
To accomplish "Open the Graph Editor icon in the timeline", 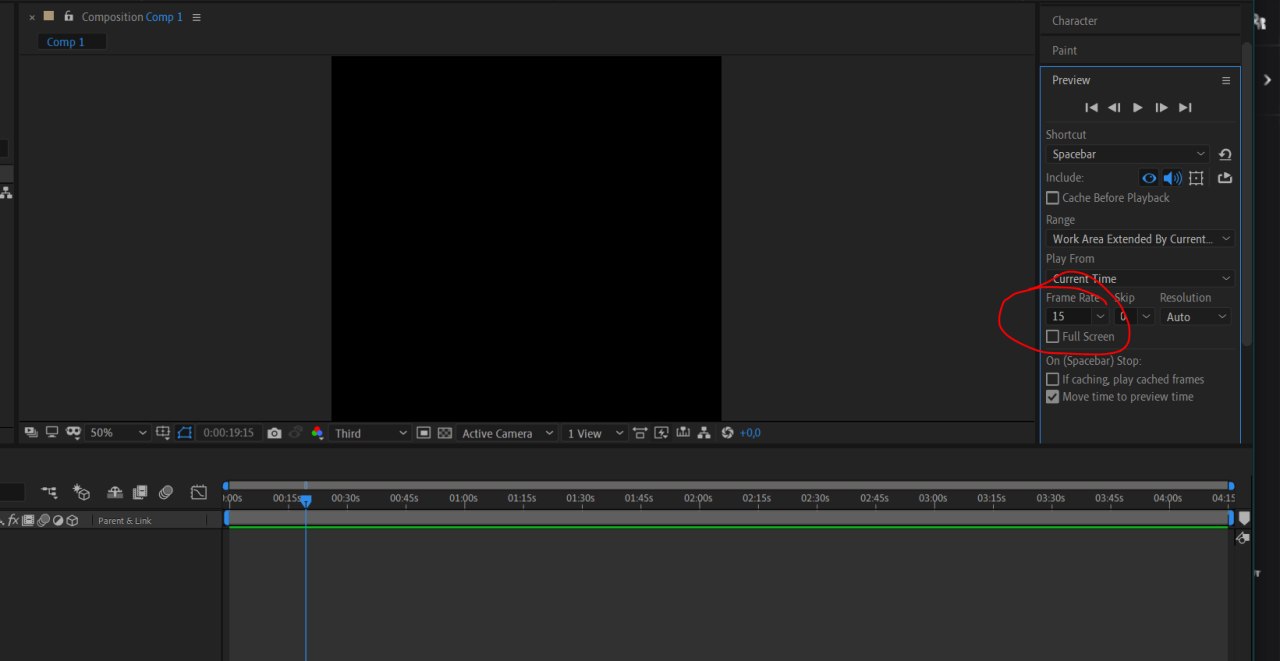I will click(199, 492).
